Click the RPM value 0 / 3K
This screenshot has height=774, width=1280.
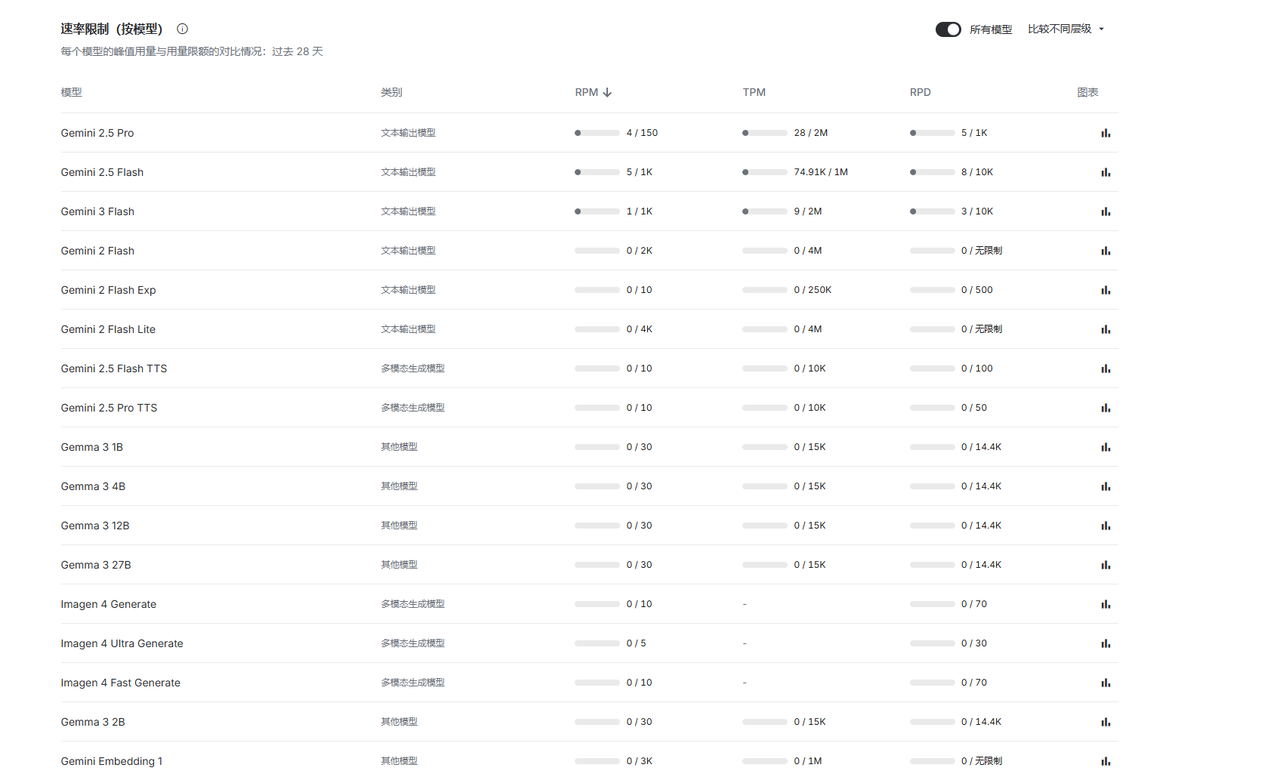coord(639,761)
